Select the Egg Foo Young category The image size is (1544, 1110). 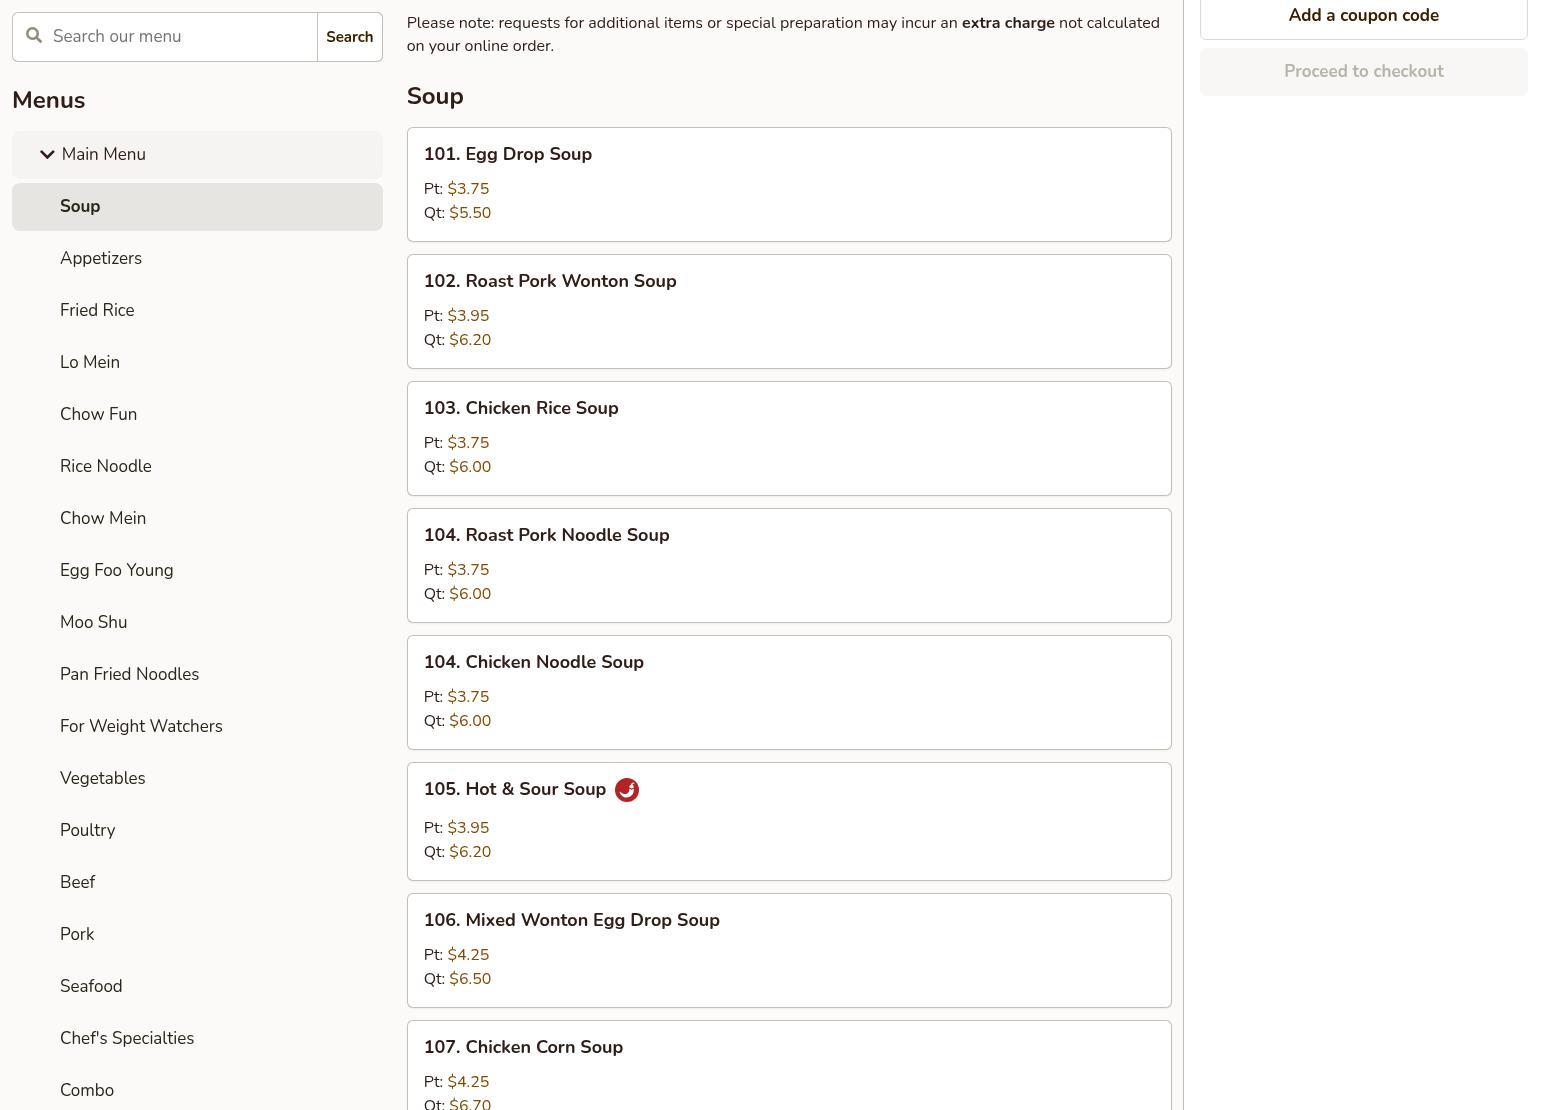click(116, 571)
